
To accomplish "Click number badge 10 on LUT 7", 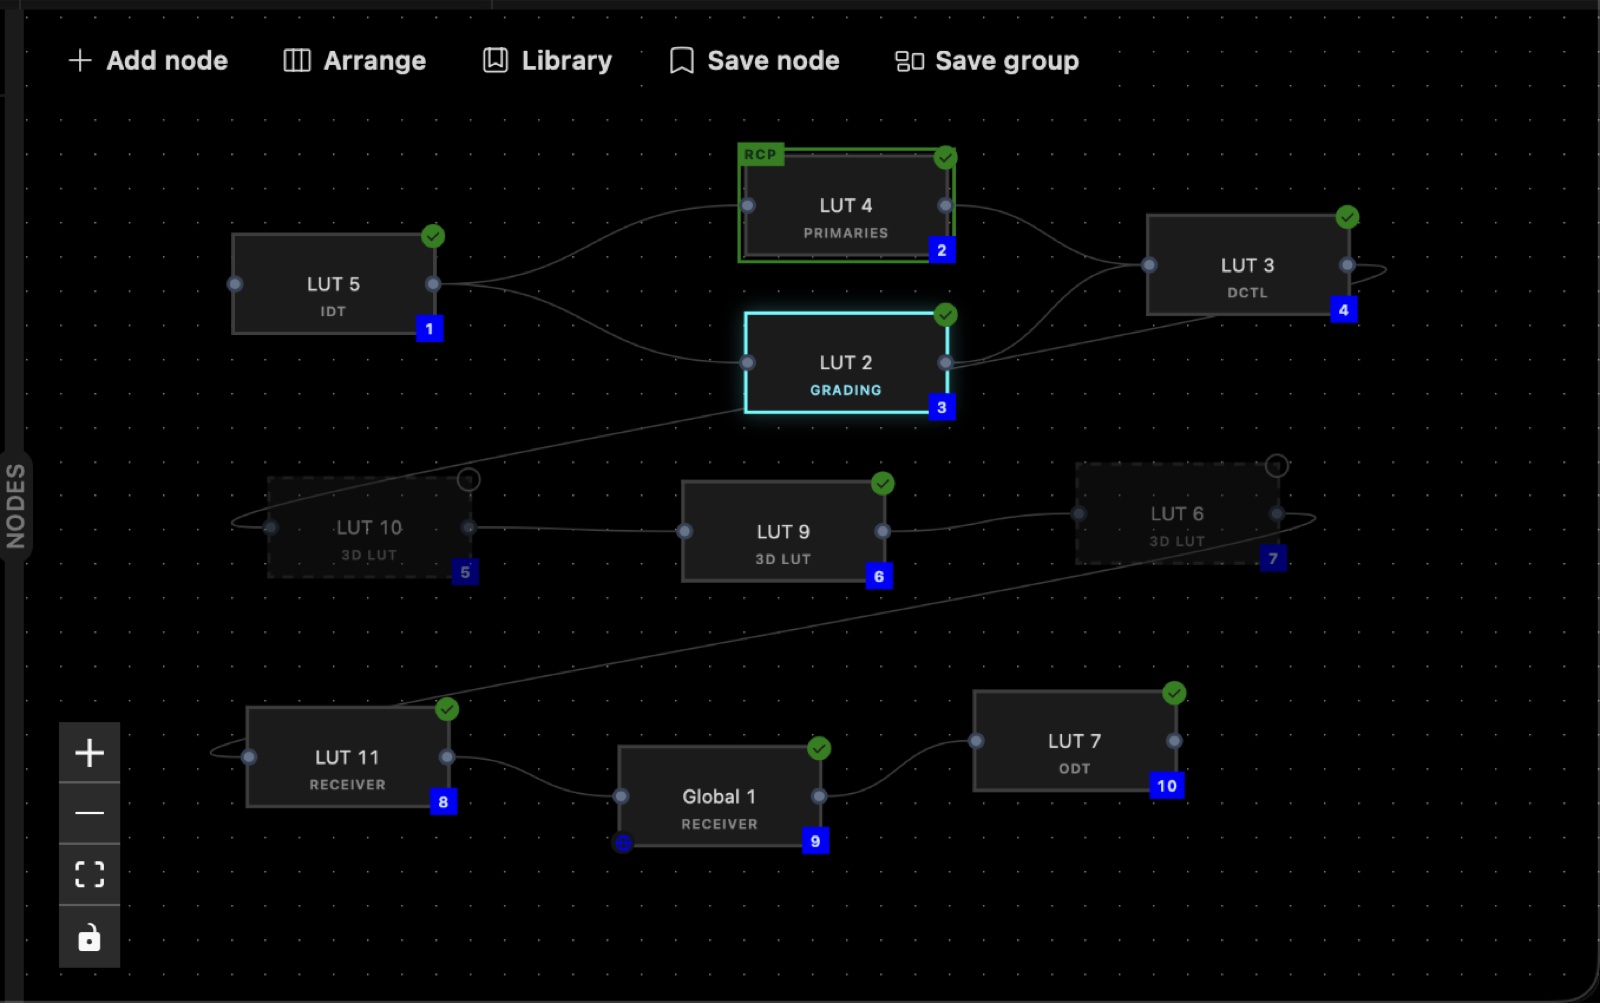I will tap(1167, 786).
